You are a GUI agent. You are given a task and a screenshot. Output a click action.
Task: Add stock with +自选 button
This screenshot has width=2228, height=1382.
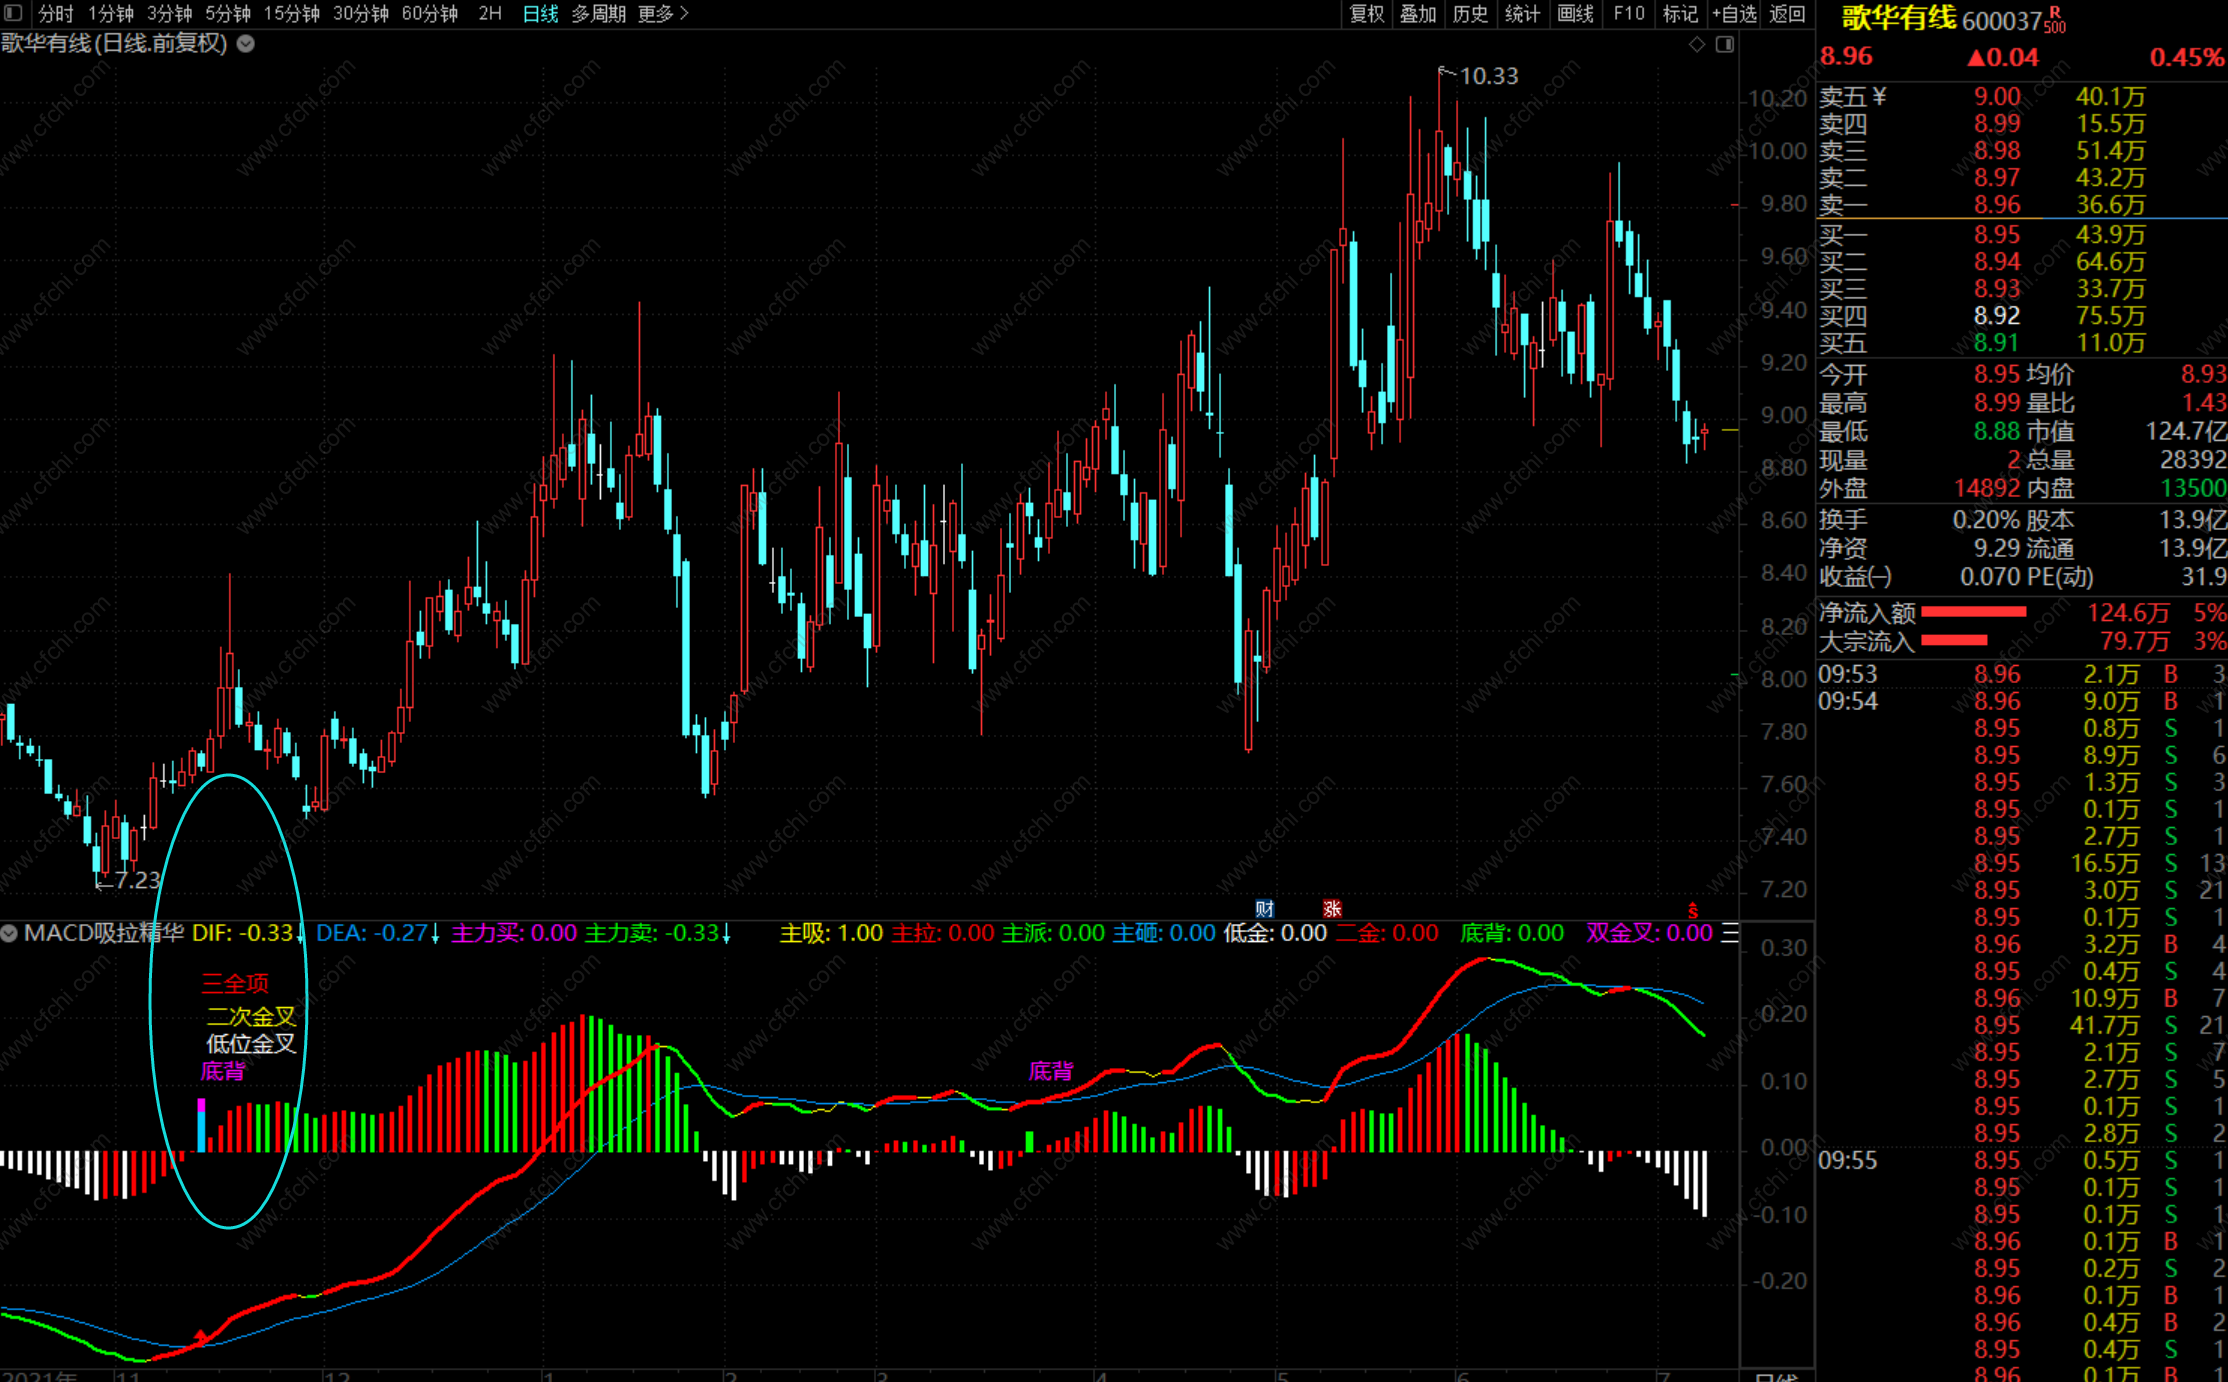click(1734, 13)
